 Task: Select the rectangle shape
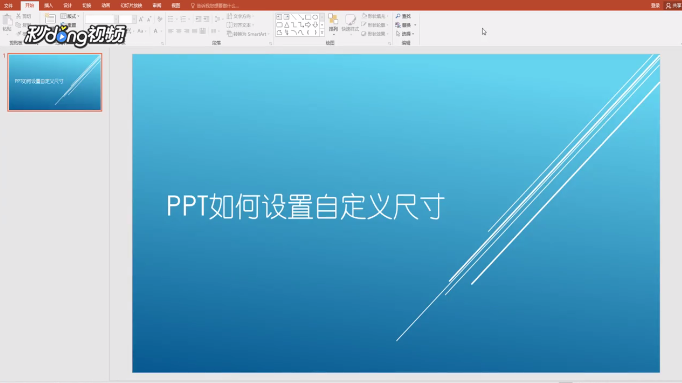pos(308,17)
